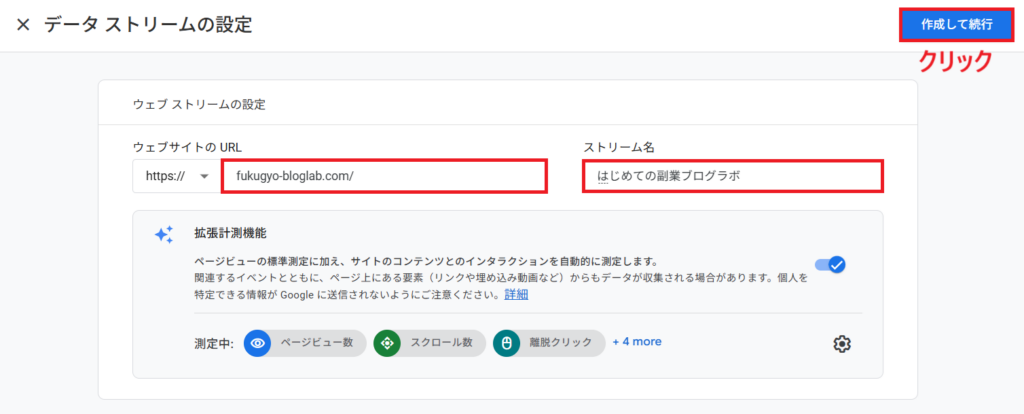Close the data stream setup dialog

pyautogui.click(x=23, y=25)
